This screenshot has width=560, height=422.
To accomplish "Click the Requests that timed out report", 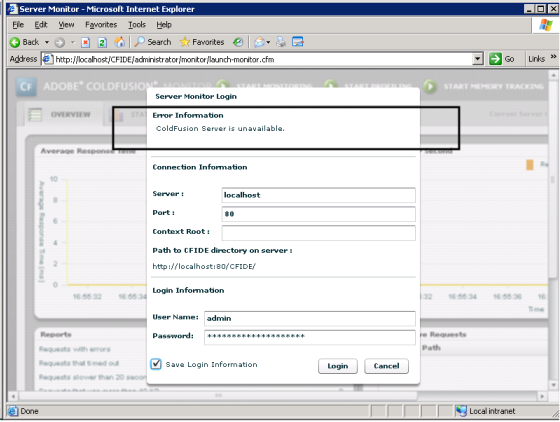I will [79, 363].
